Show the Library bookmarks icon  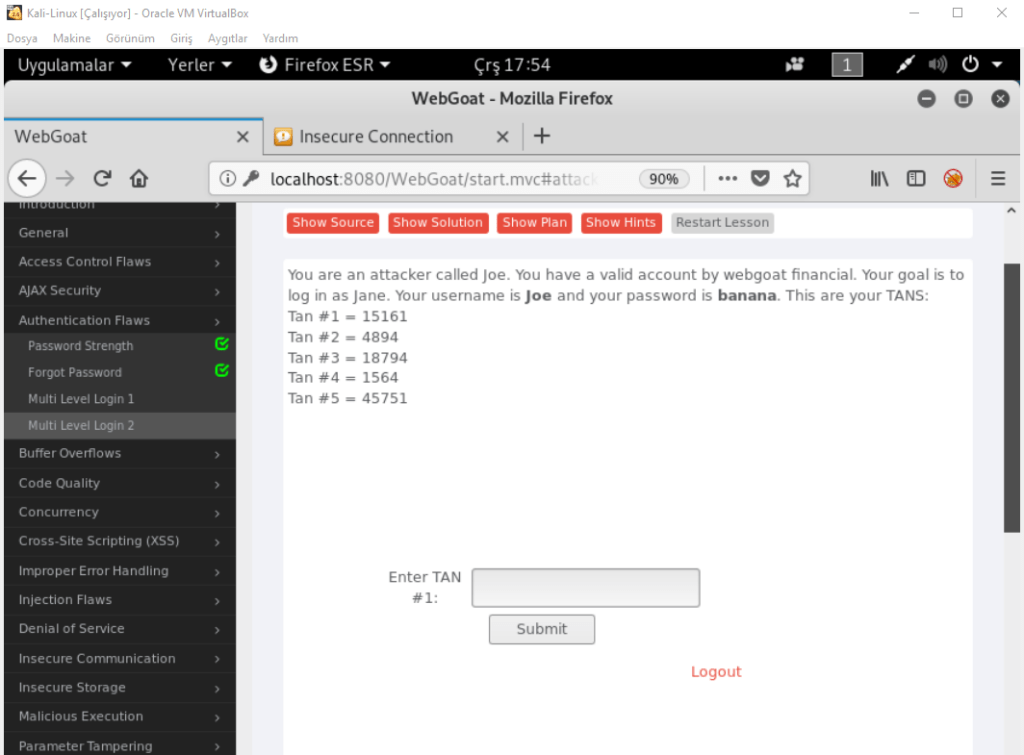pyautogui.click(x=880, y=179)
